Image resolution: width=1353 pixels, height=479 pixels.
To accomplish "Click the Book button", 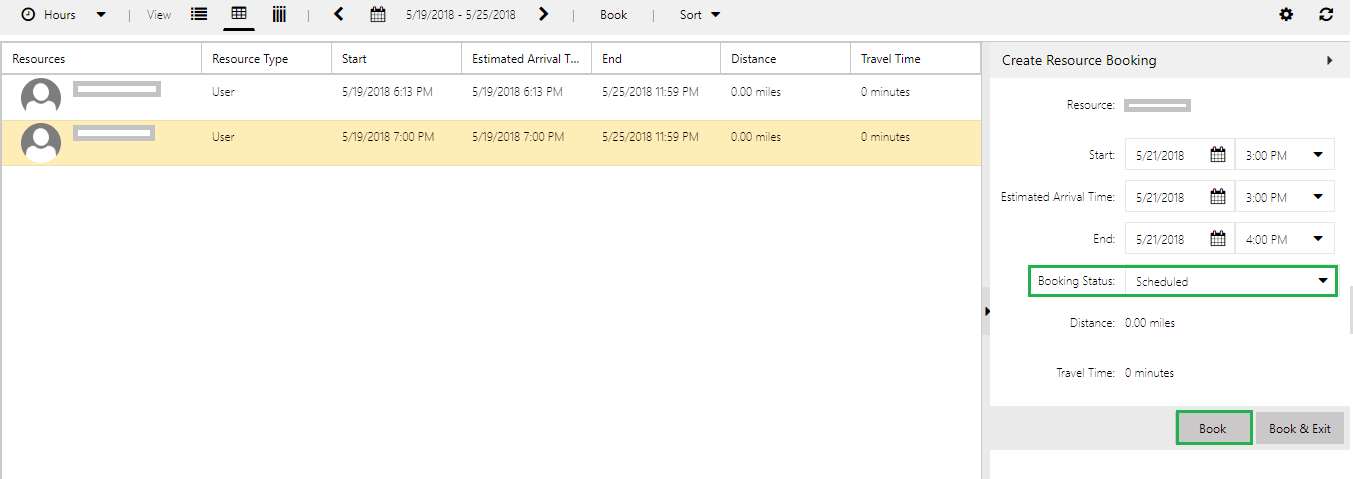I will [x=1213, y=428].
